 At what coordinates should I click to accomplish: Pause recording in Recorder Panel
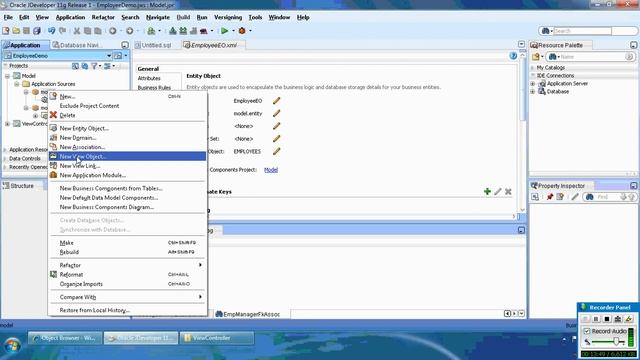[x=596, y=319]
